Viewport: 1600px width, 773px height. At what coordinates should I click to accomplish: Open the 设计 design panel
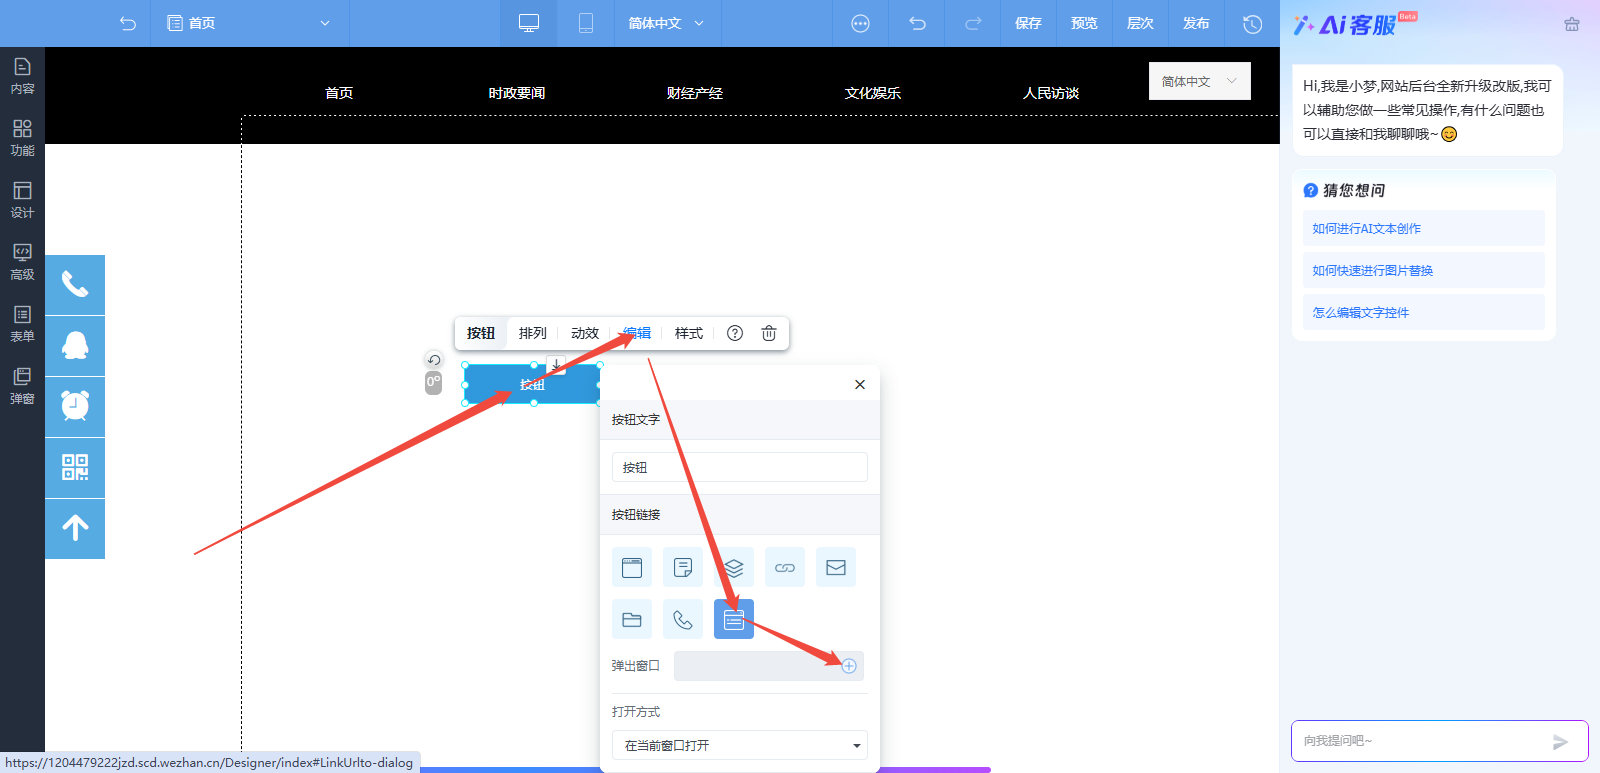(x=22, y=200)
